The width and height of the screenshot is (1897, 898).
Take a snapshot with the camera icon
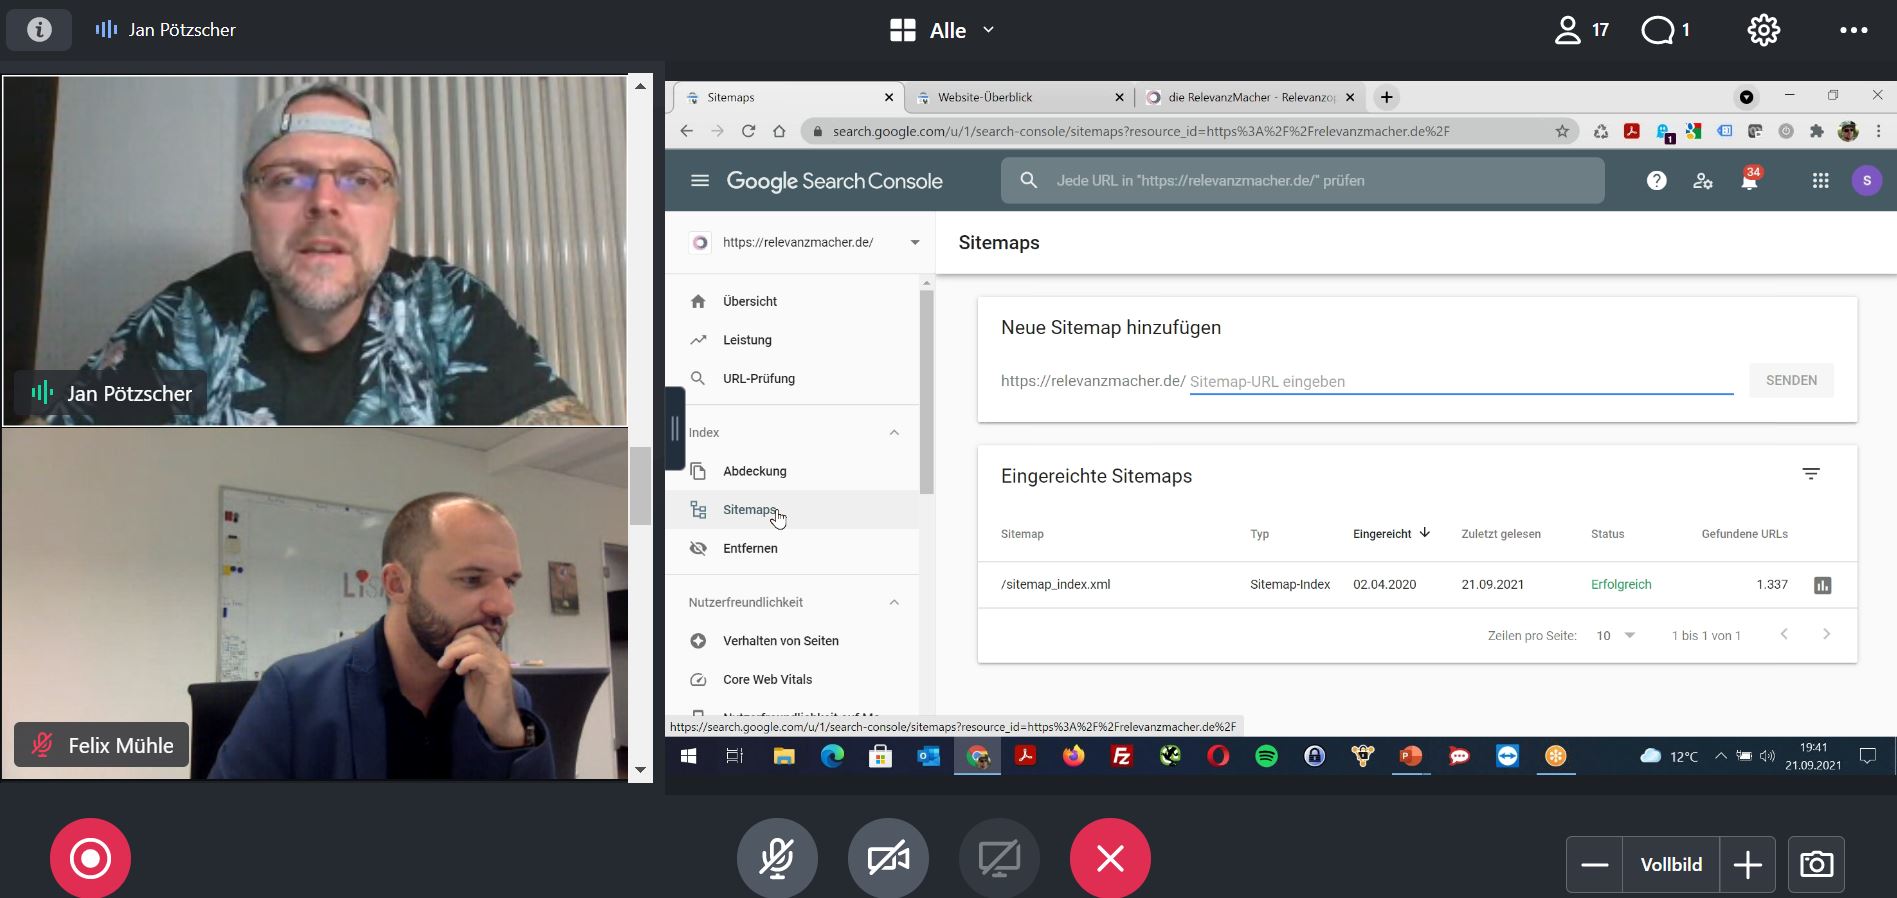pos(1816,864)
